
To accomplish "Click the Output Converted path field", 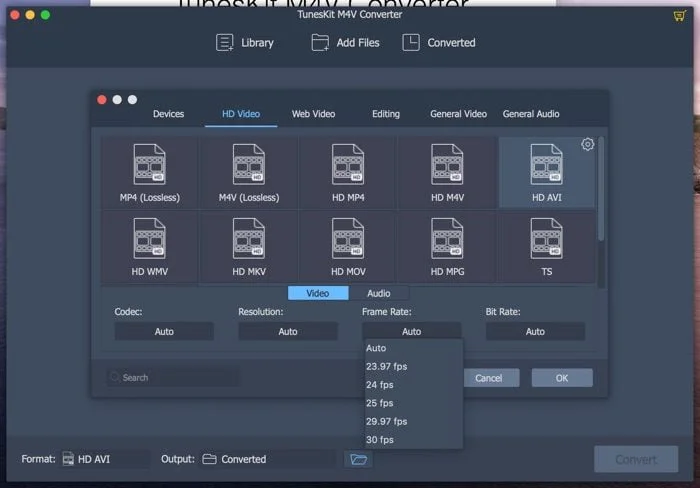I will click(267, 459).
